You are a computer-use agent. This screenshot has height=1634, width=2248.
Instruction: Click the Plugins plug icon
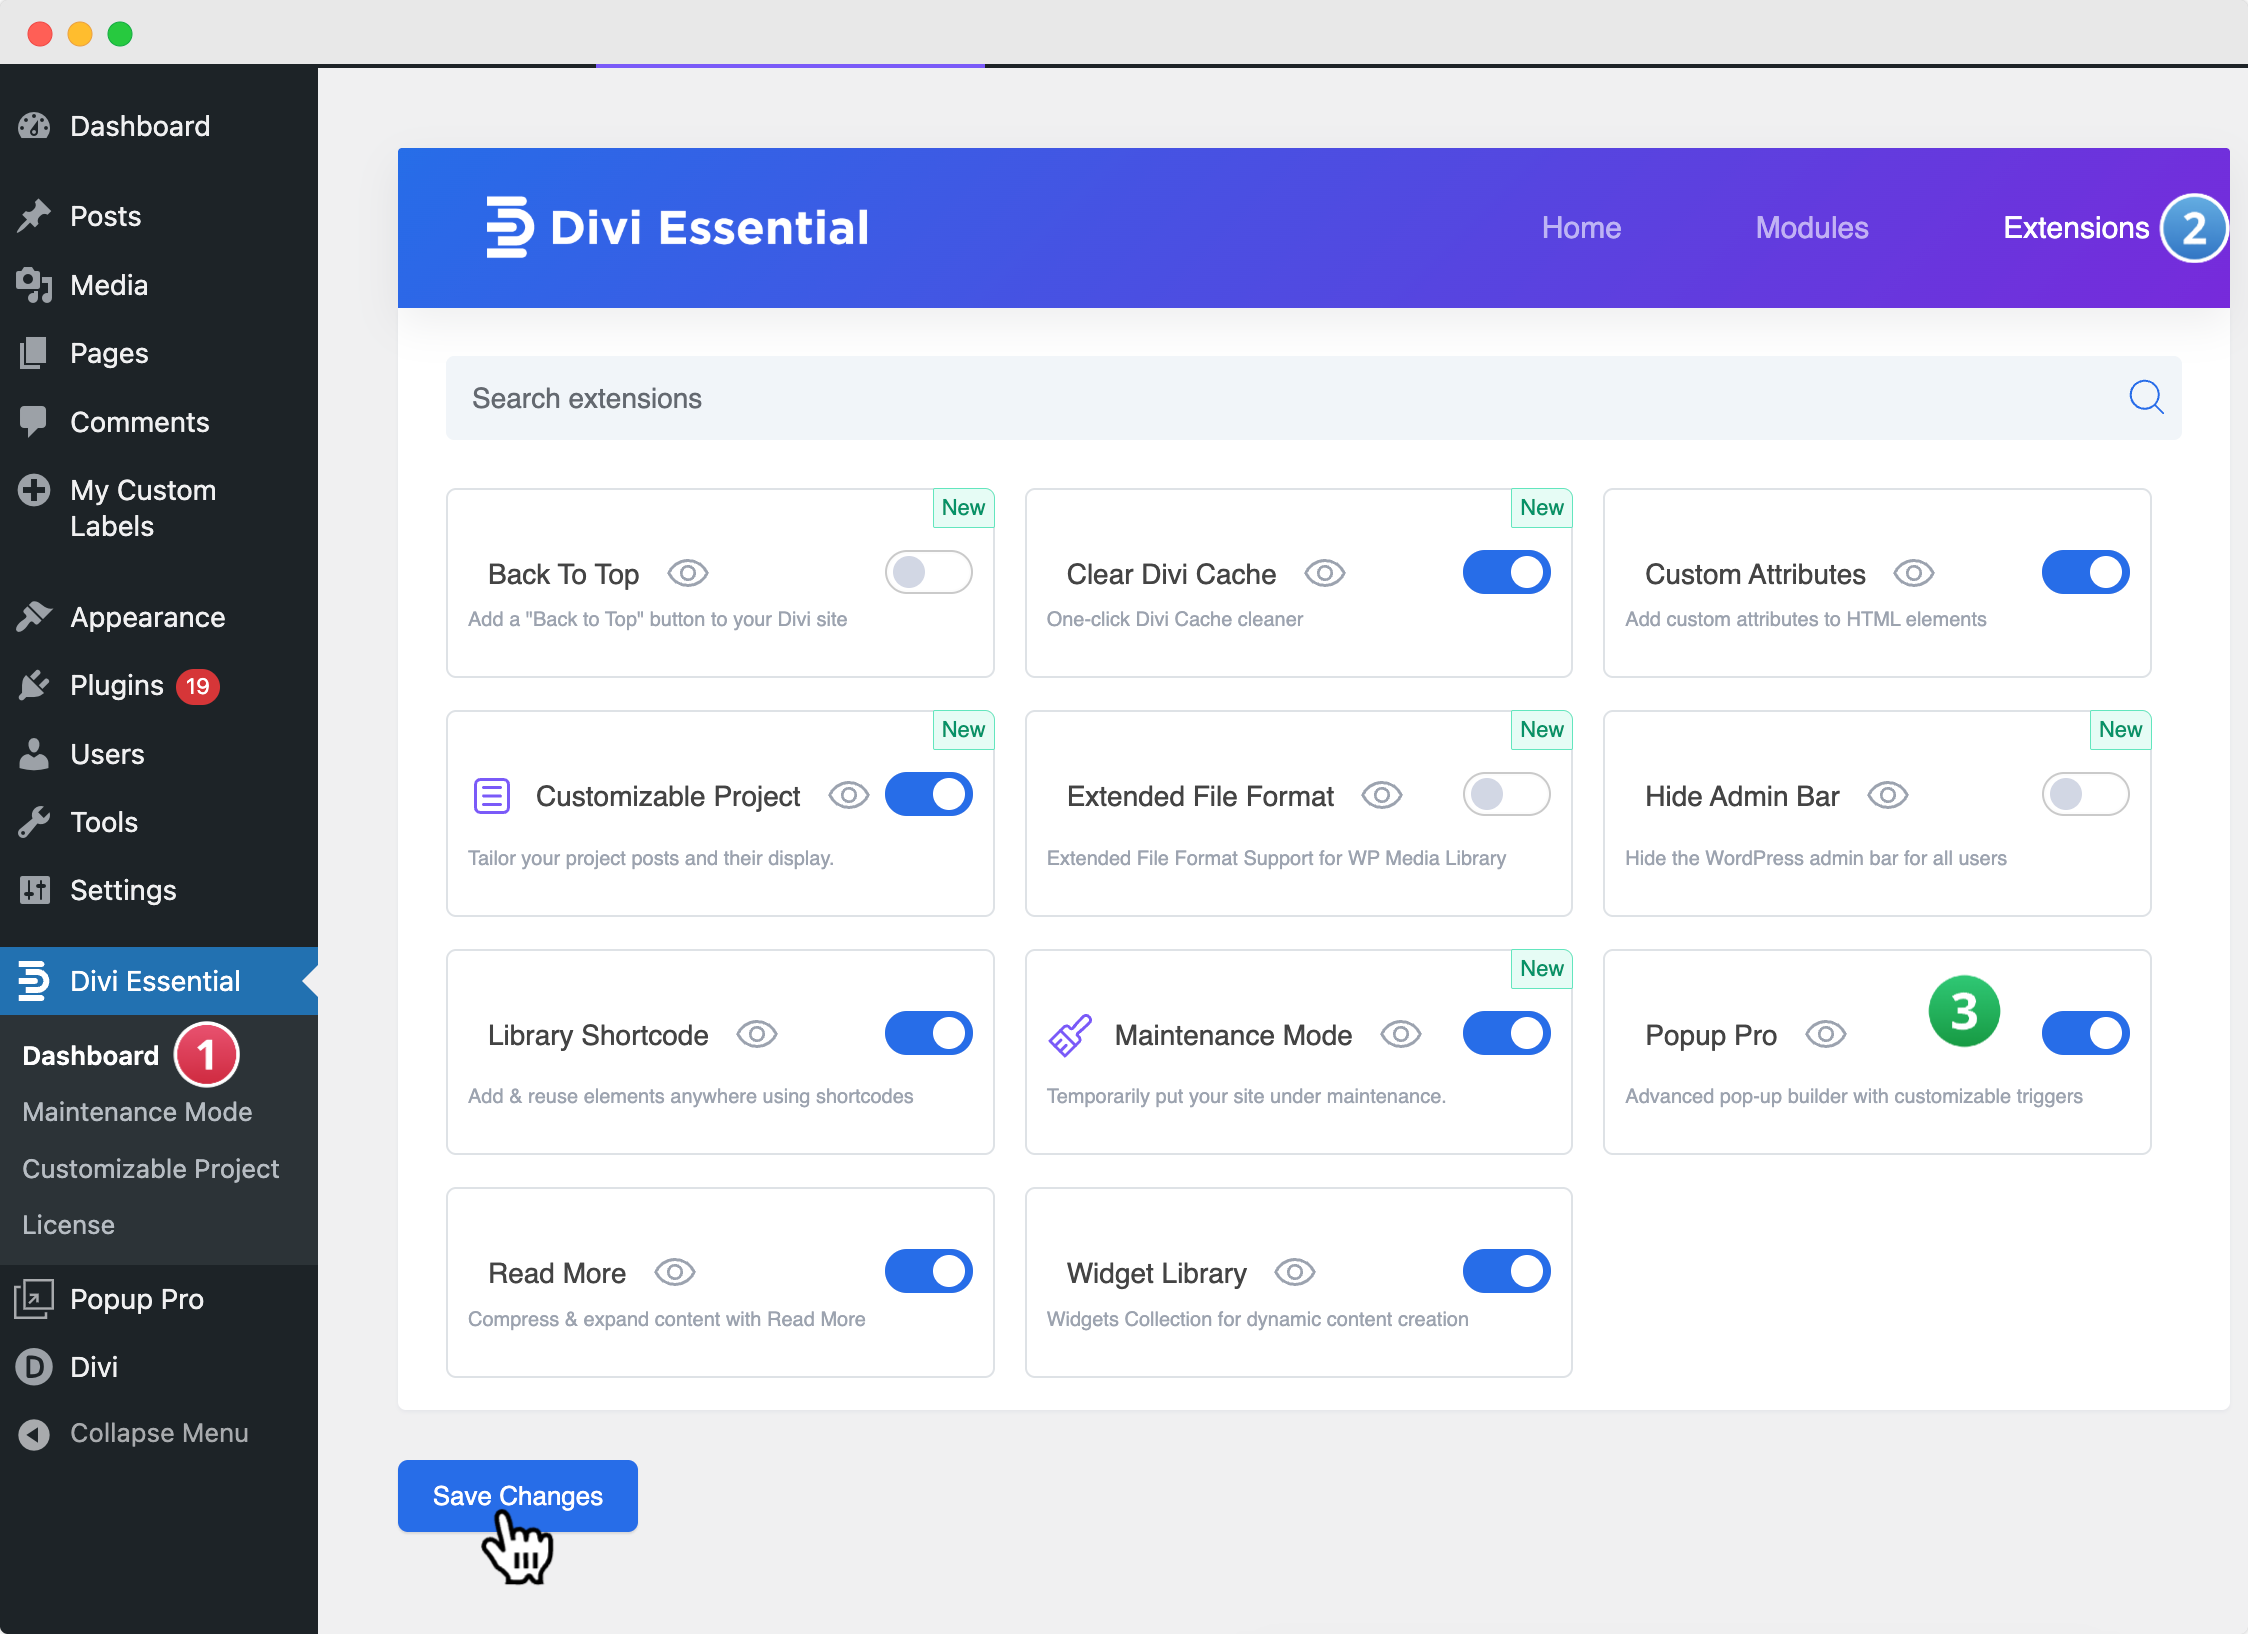(34, 685)
